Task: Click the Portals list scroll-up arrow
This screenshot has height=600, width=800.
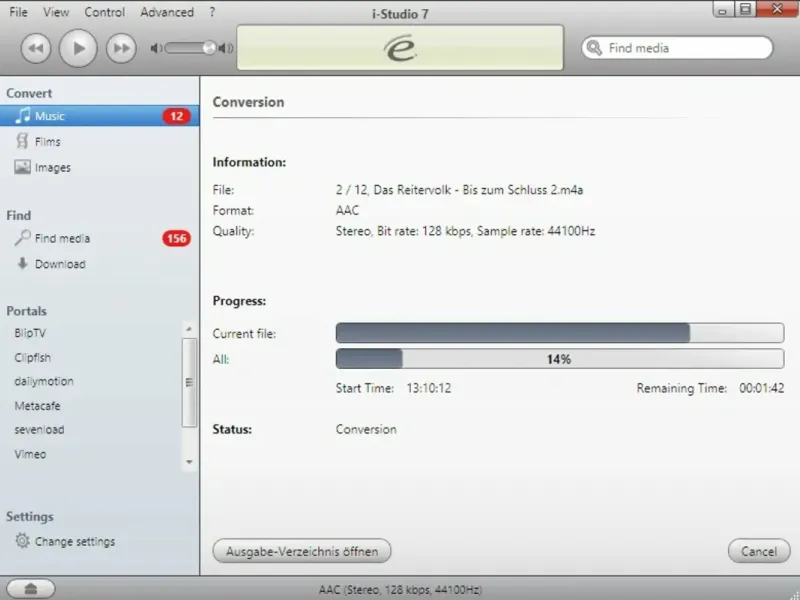Action: [x=189, y=329]
